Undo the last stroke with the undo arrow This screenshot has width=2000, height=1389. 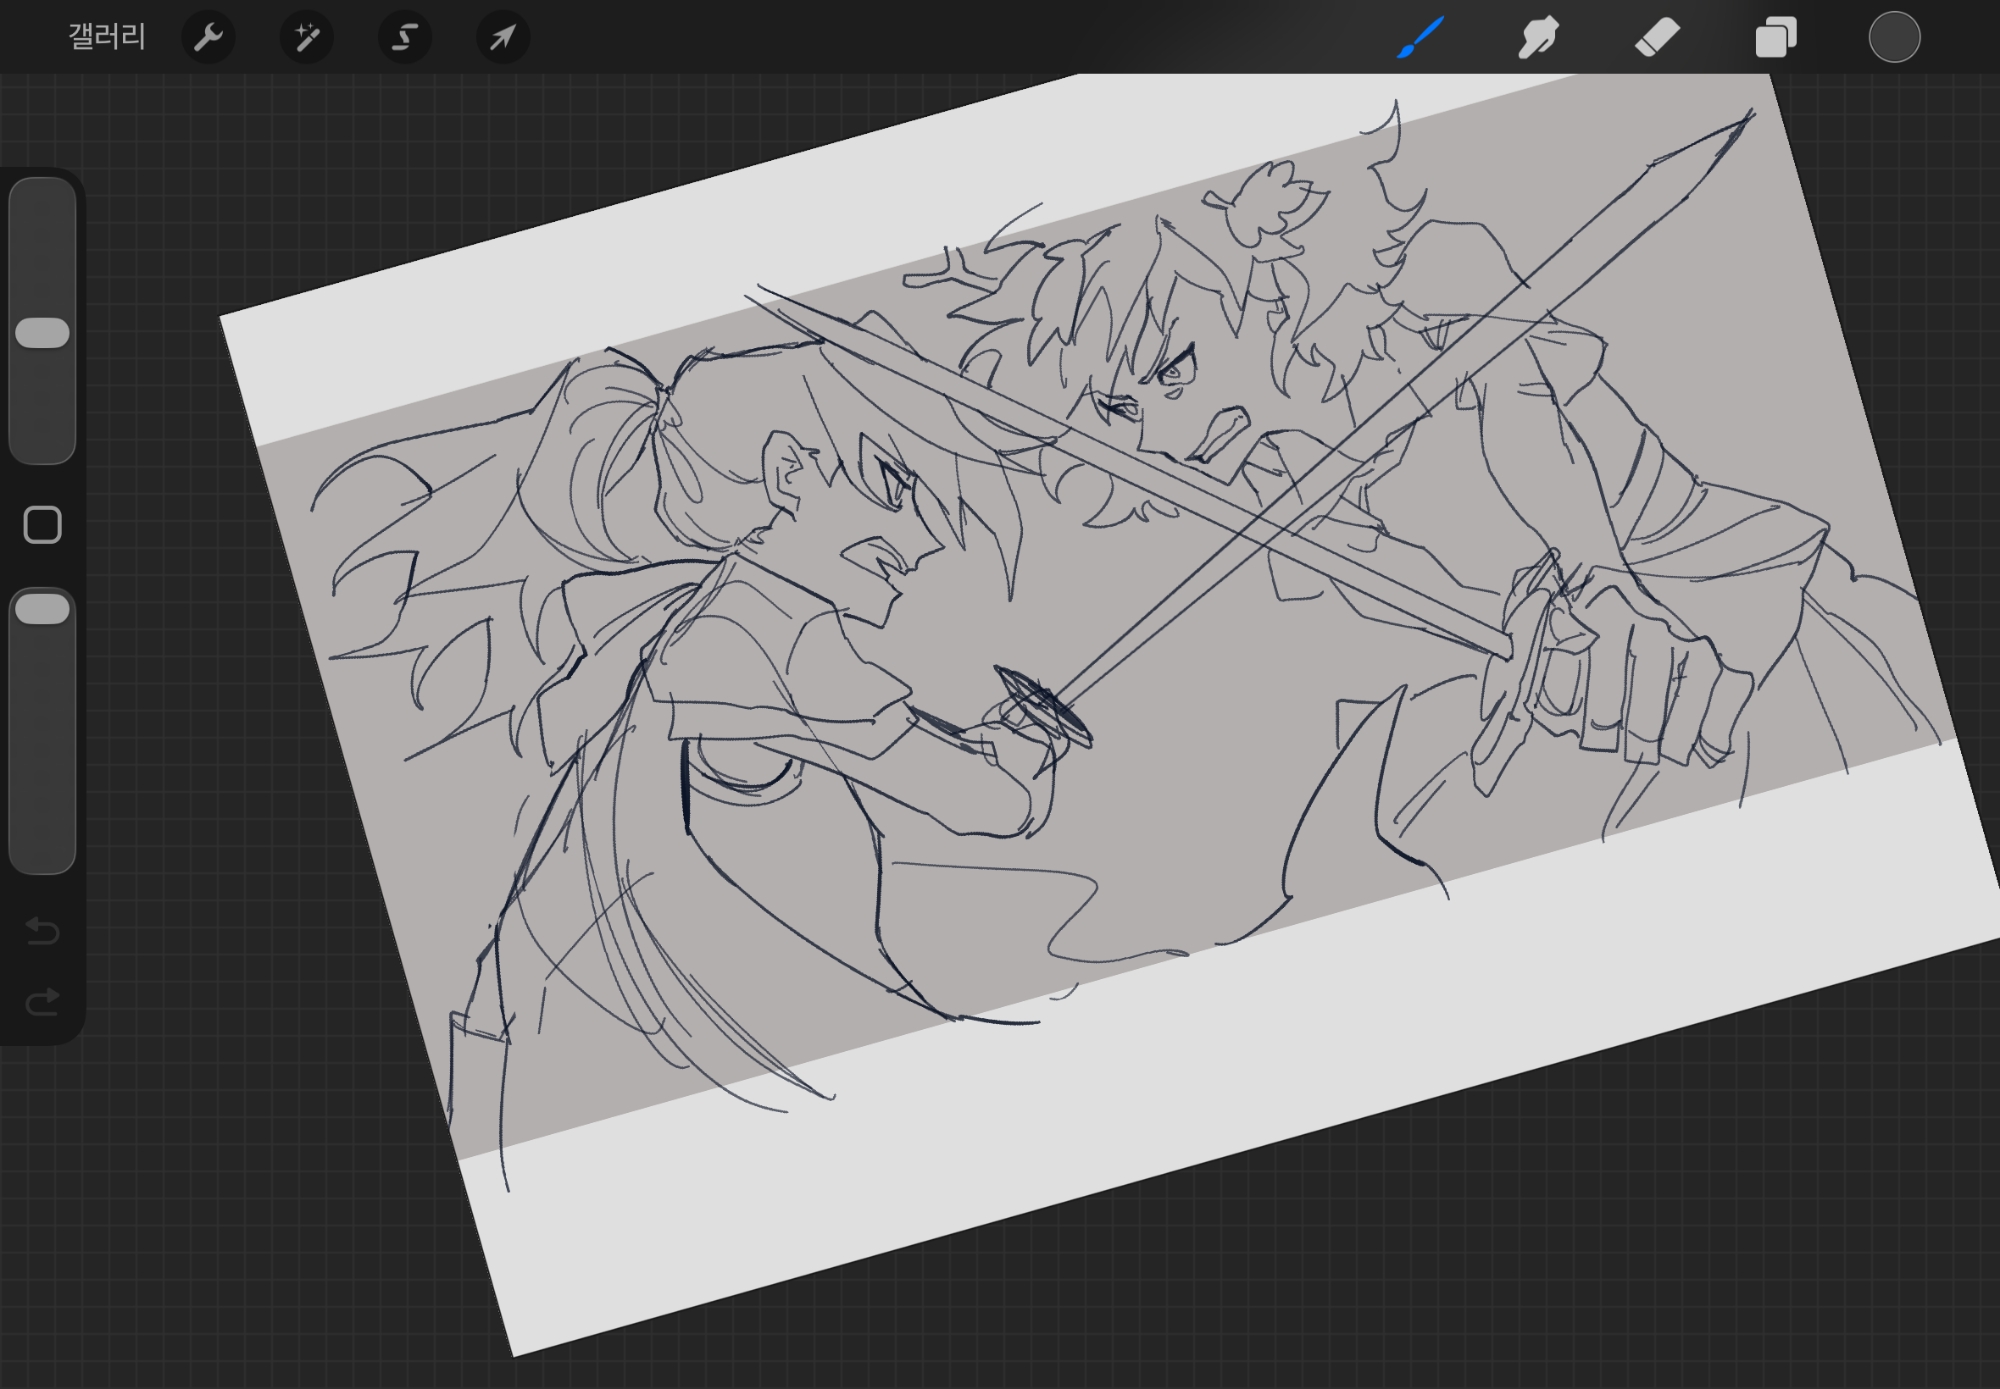(x=42, y=931)
